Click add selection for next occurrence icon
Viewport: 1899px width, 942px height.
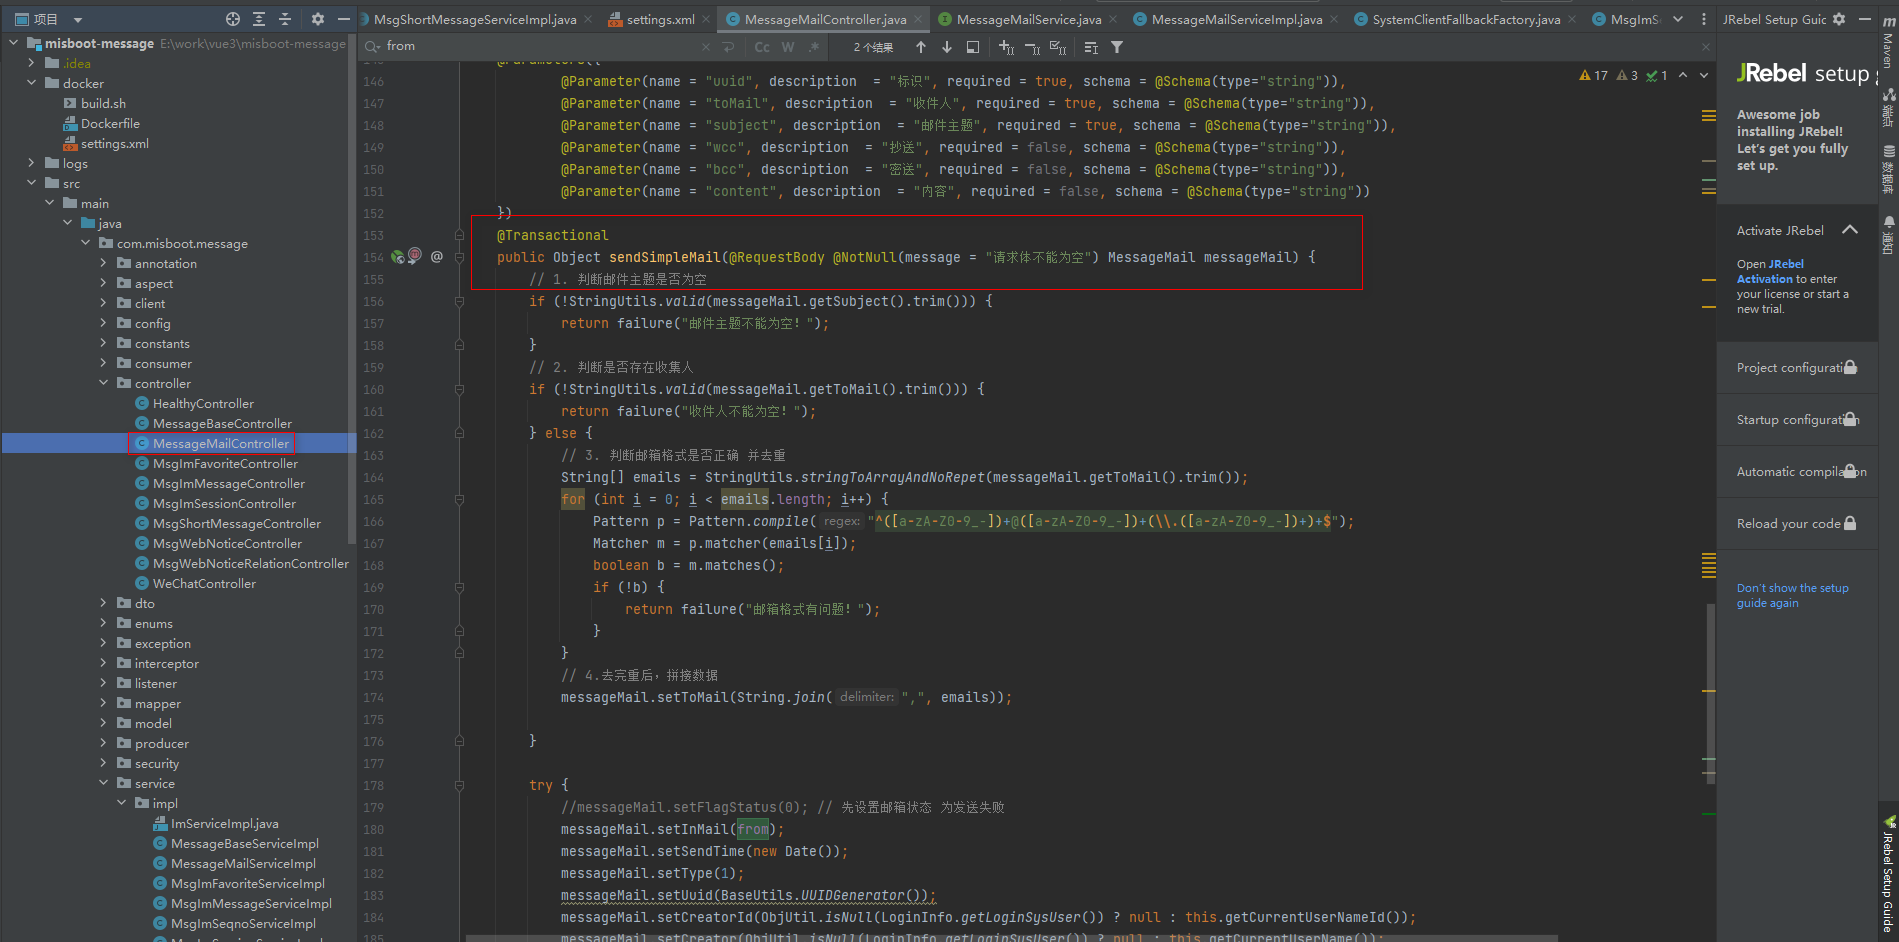(1007, 47)
